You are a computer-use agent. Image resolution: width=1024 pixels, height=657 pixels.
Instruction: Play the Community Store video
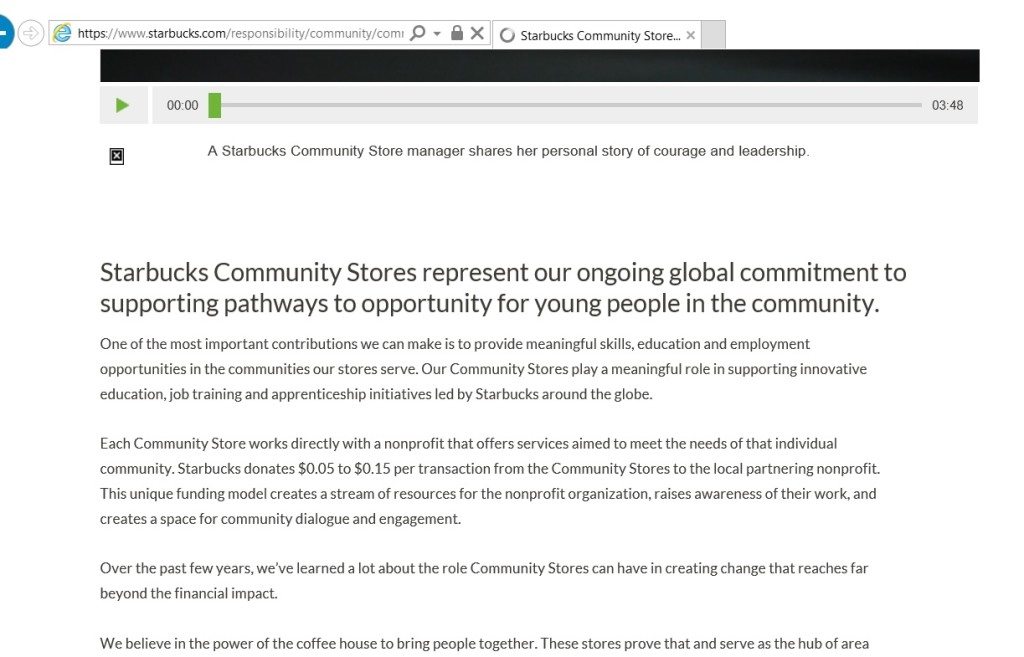click(x=123, y=105)
